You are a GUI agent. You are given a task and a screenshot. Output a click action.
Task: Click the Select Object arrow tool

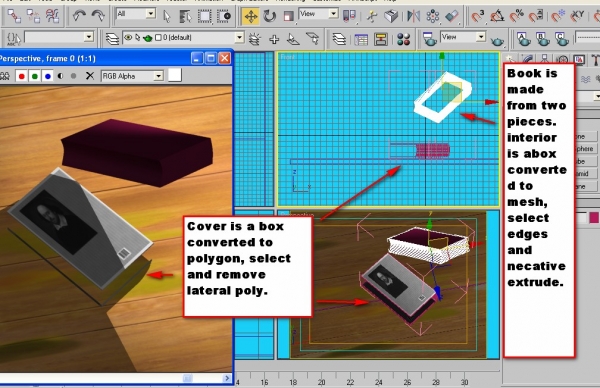(166, 16)
